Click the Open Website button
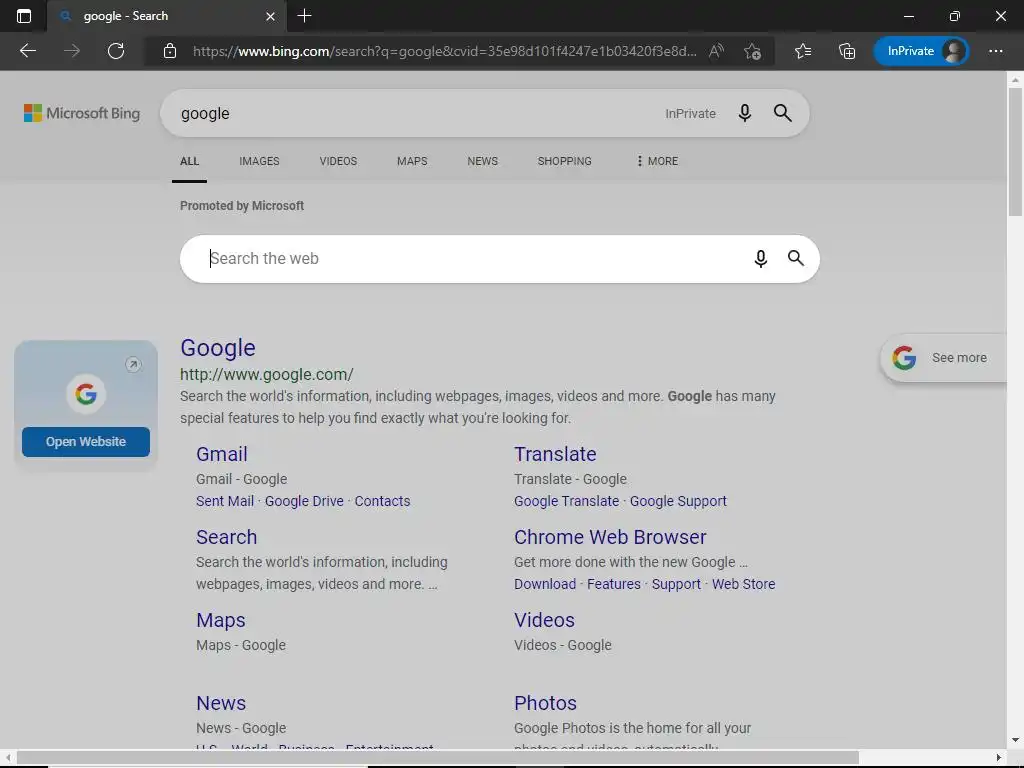Screen dimensions: 1024x768 [86, 442]
